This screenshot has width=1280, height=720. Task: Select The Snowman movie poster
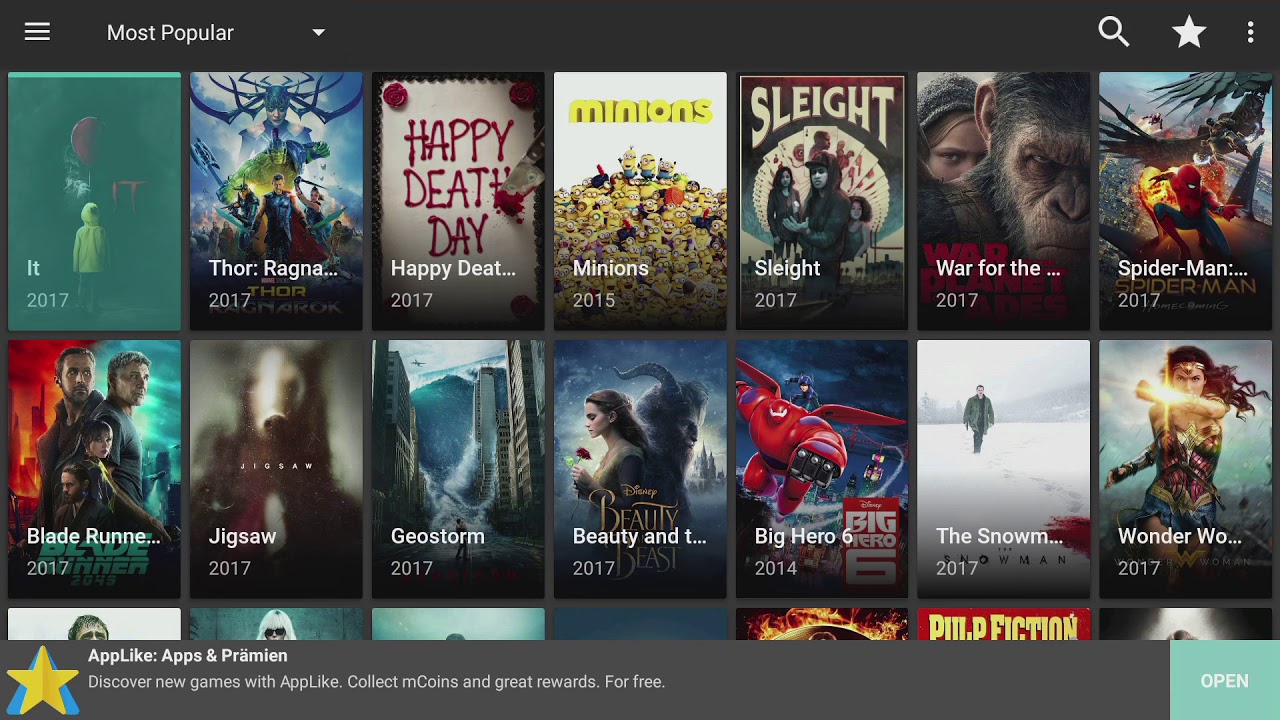coord(1003,469)
